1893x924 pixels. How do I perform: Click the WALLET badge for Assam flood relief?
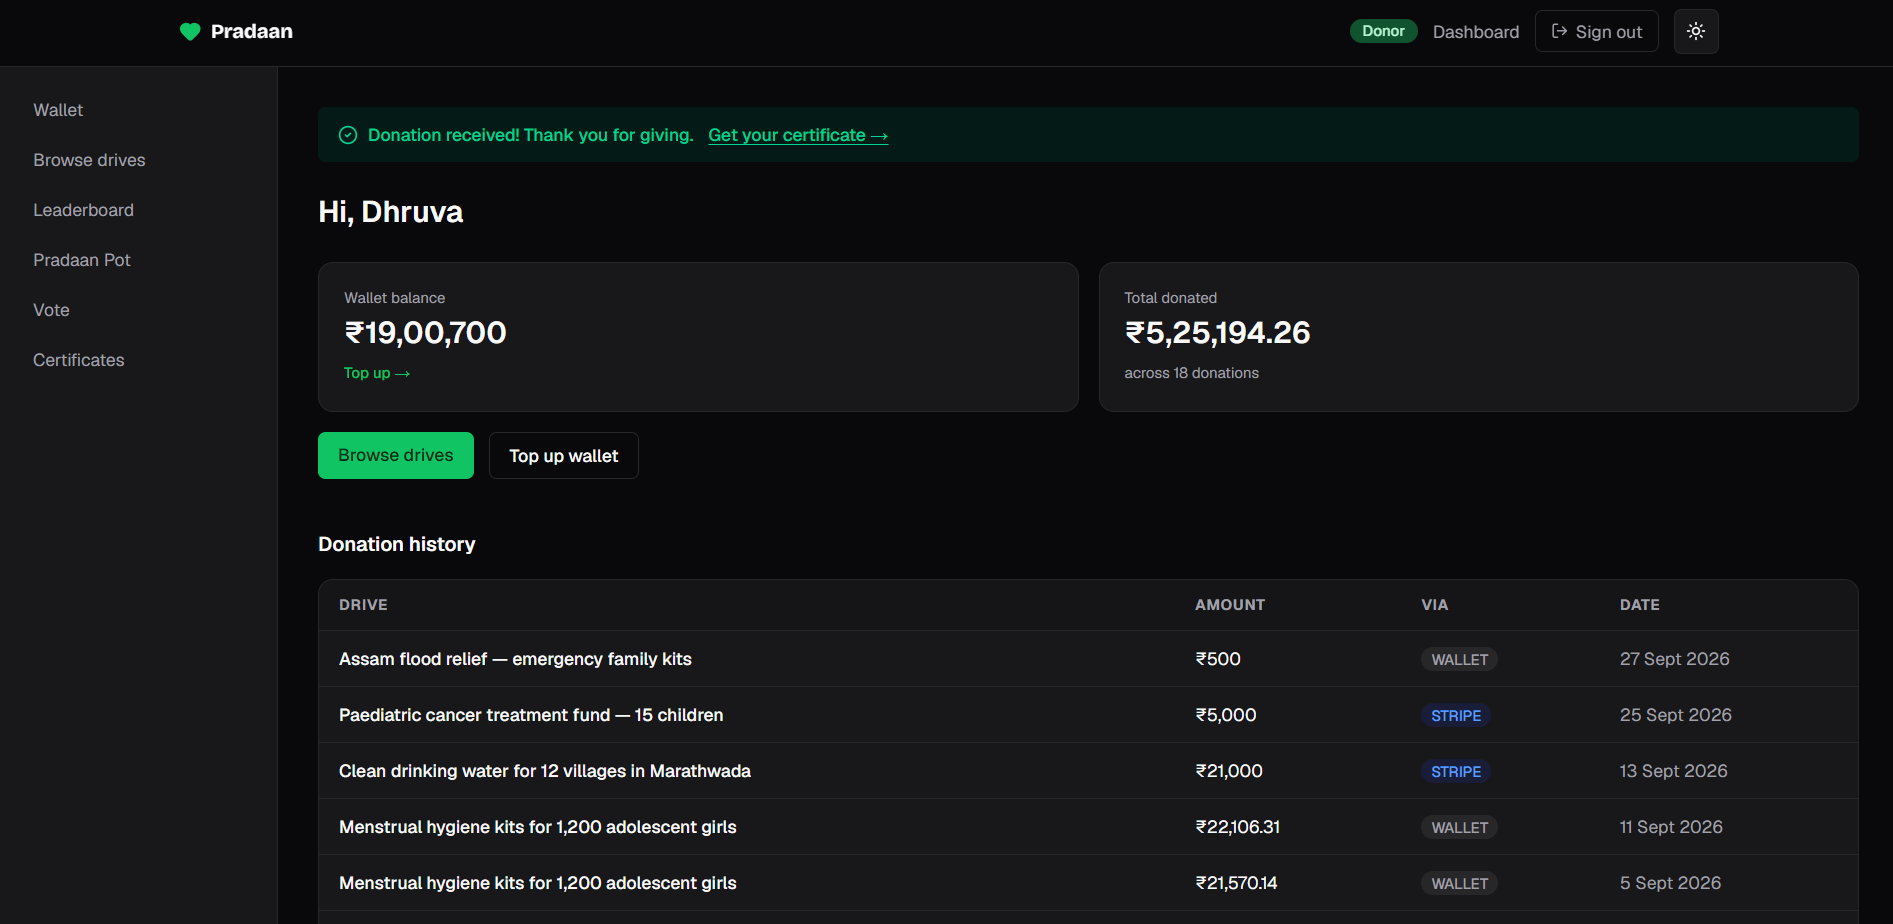[1459, 659]
